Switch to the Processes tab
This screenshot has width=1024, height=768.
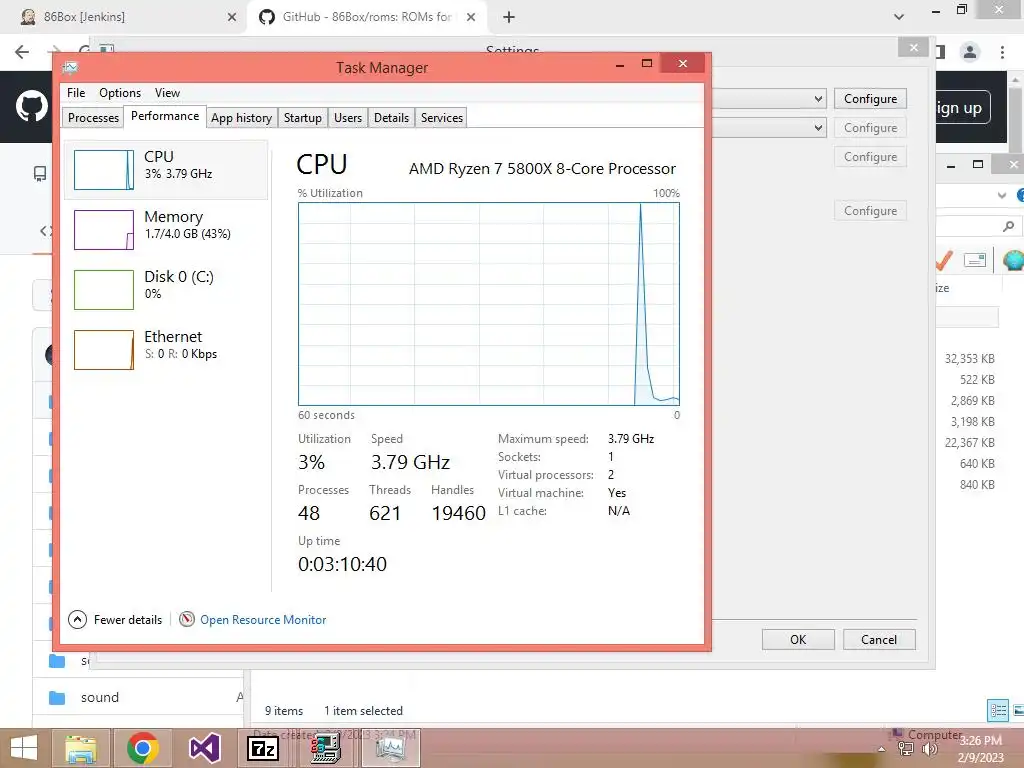pos(93,118)
